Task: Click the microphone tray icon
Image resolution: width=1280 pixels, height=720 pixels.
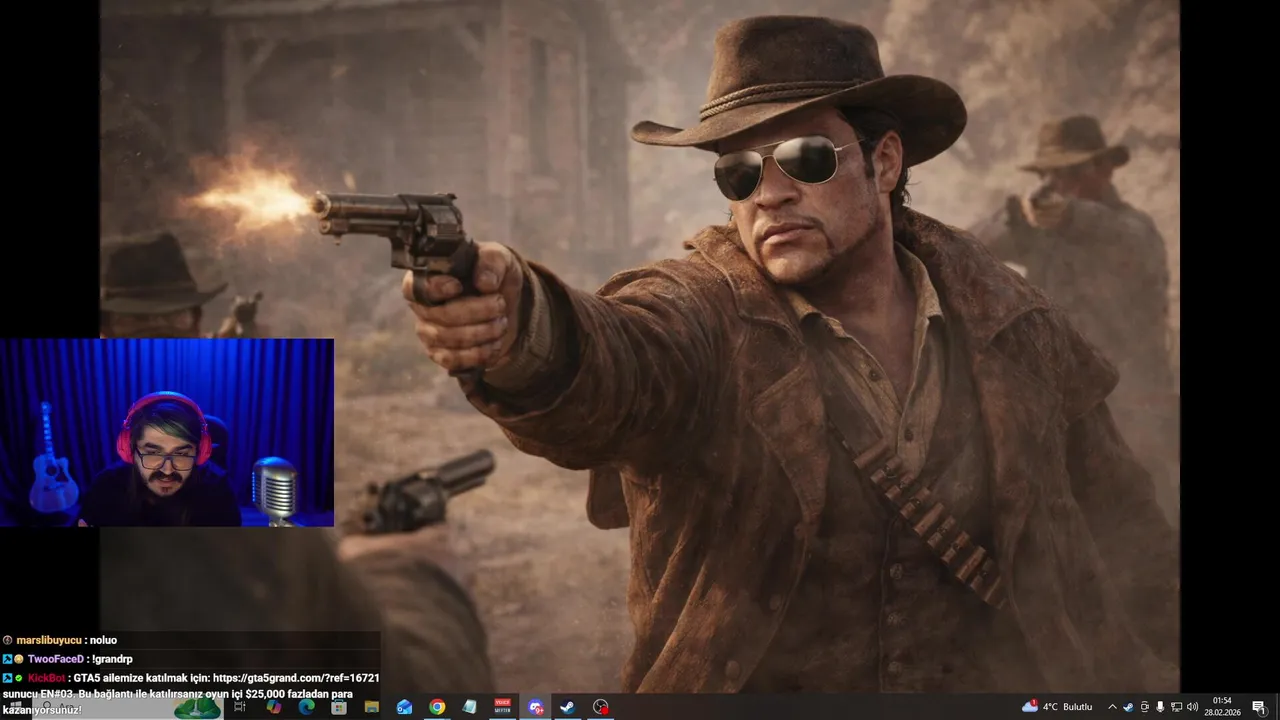Action: (1160, 707)
